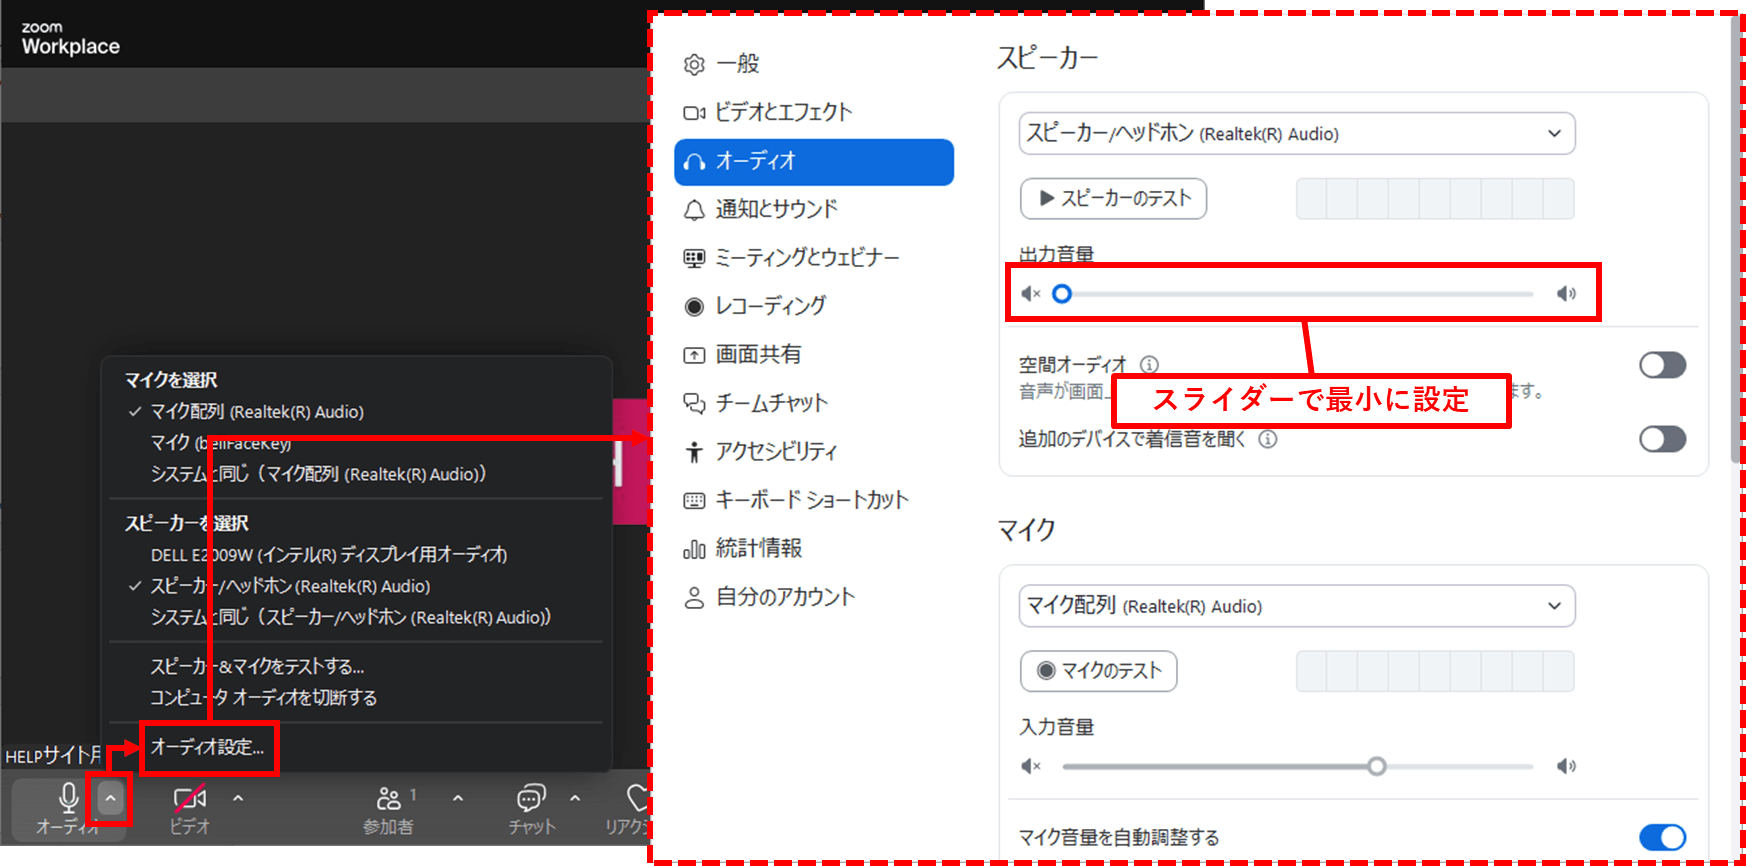
Task: Choose システムと同じ (スピーカー/ヘッドホン) speaker option
Action: (x=351, y=617)
